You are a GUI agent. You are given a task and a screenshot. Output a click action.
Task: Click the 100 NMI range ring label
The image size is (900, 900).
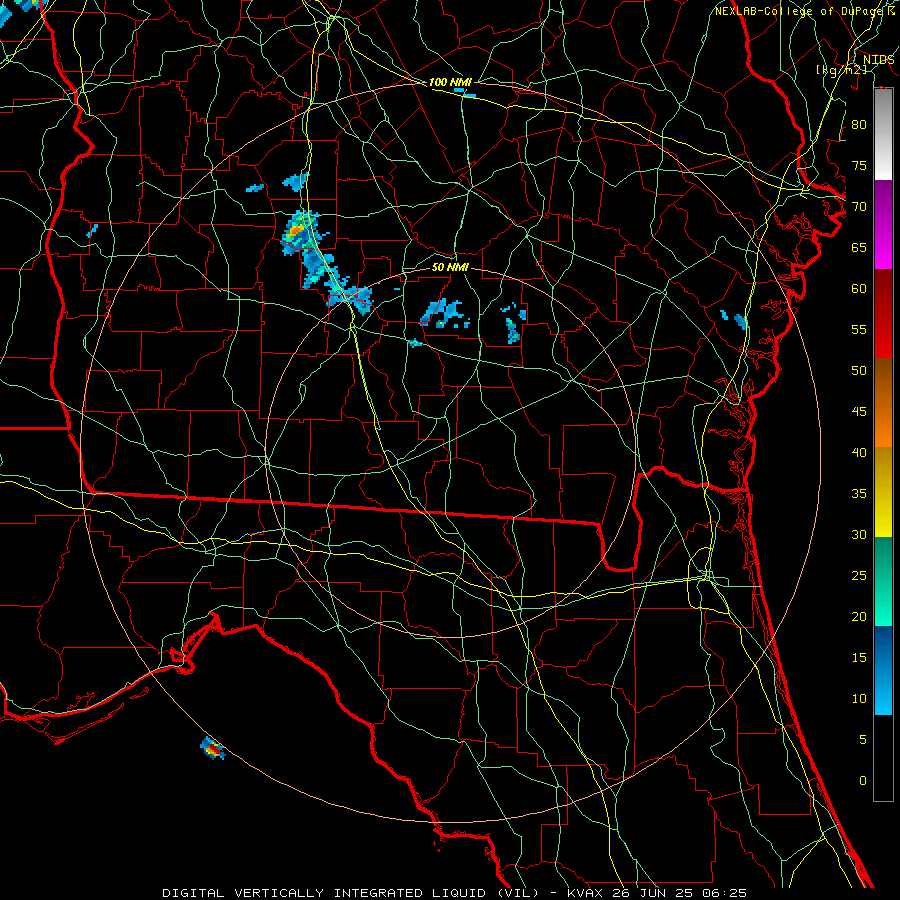coord(450,82)
